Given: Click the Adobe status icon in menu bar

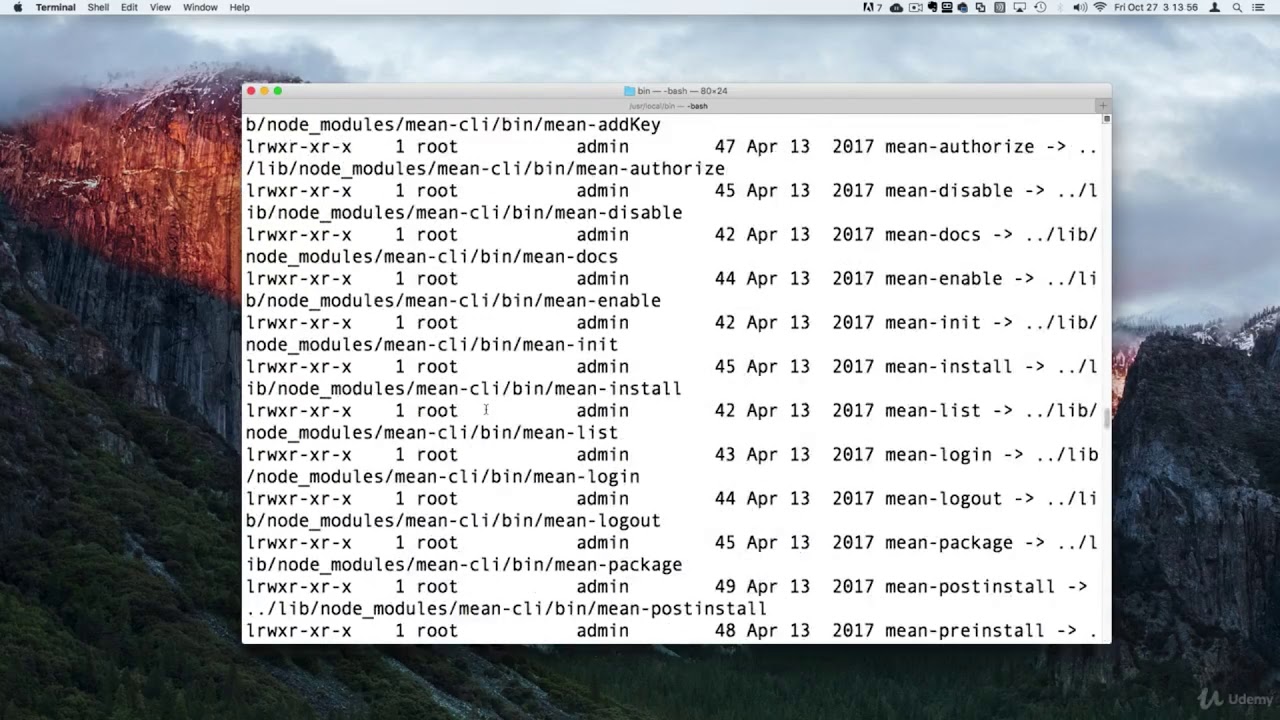Looking at the screenshot, I should 872,7.
